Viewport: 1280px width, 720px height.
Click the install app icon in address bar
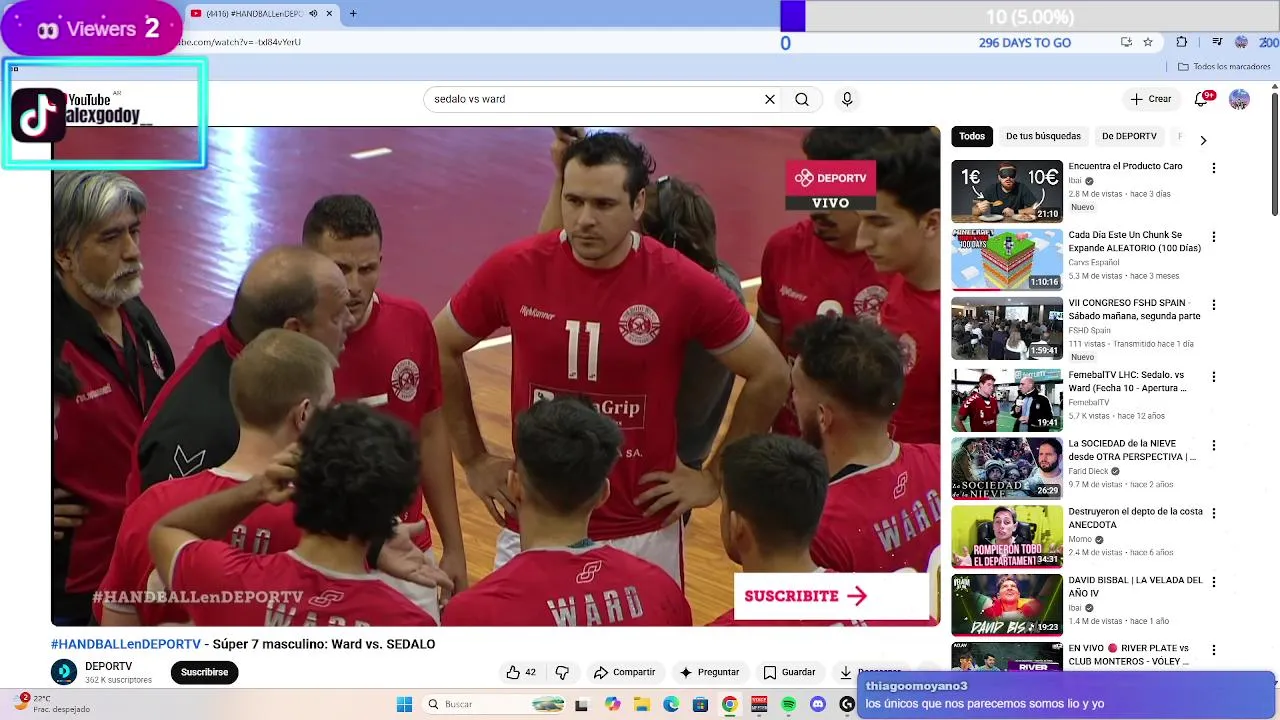[x=1126, y=42]
